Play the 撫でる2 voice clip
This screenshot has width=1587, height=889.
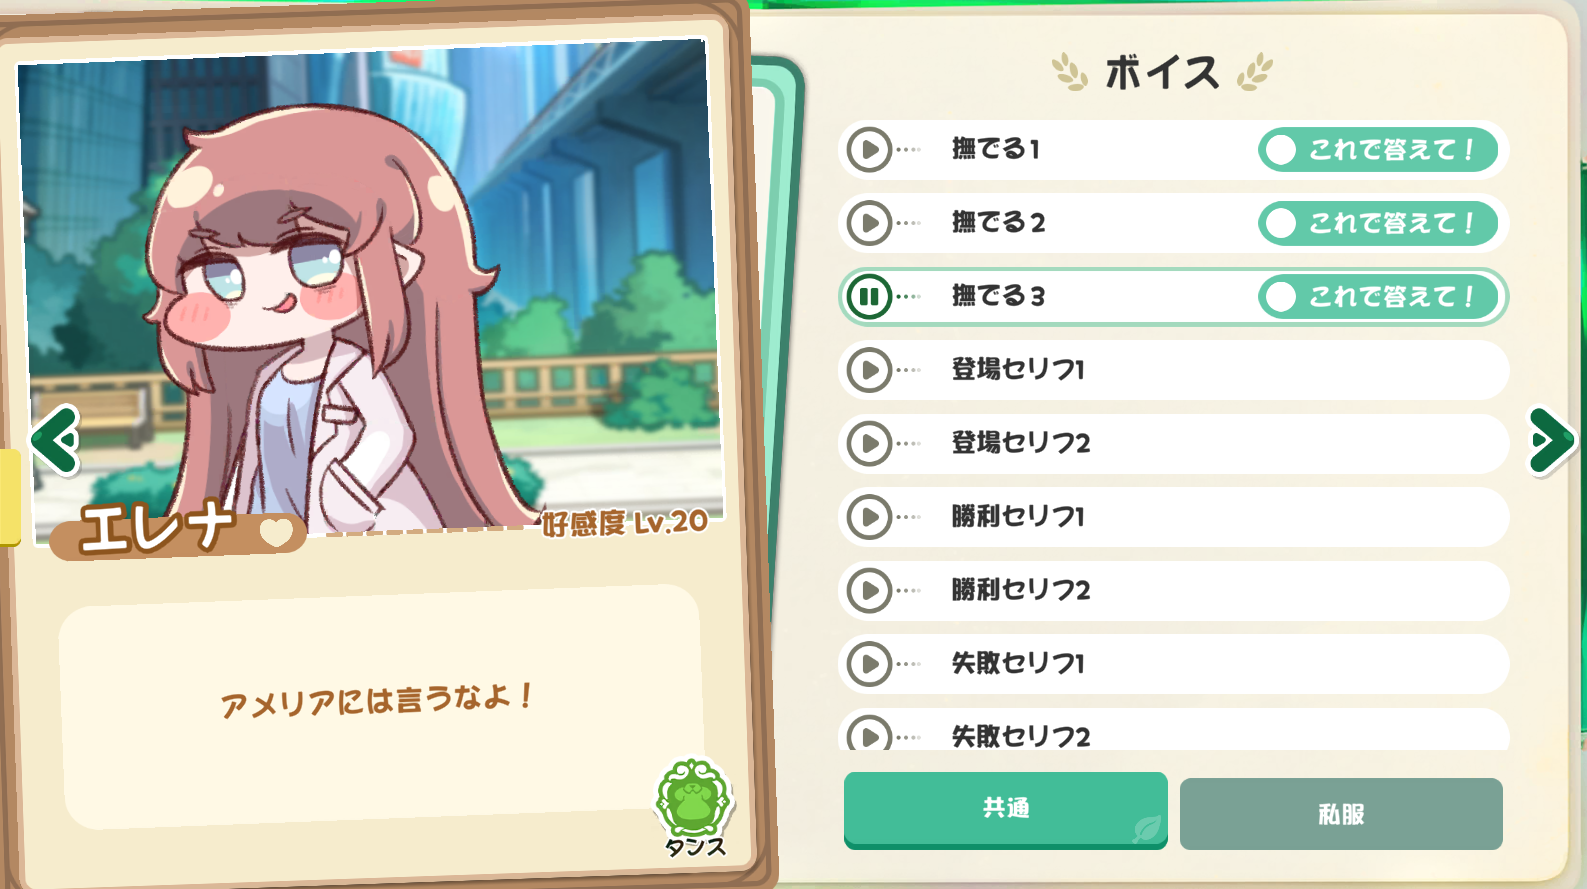tap(869, 223)
